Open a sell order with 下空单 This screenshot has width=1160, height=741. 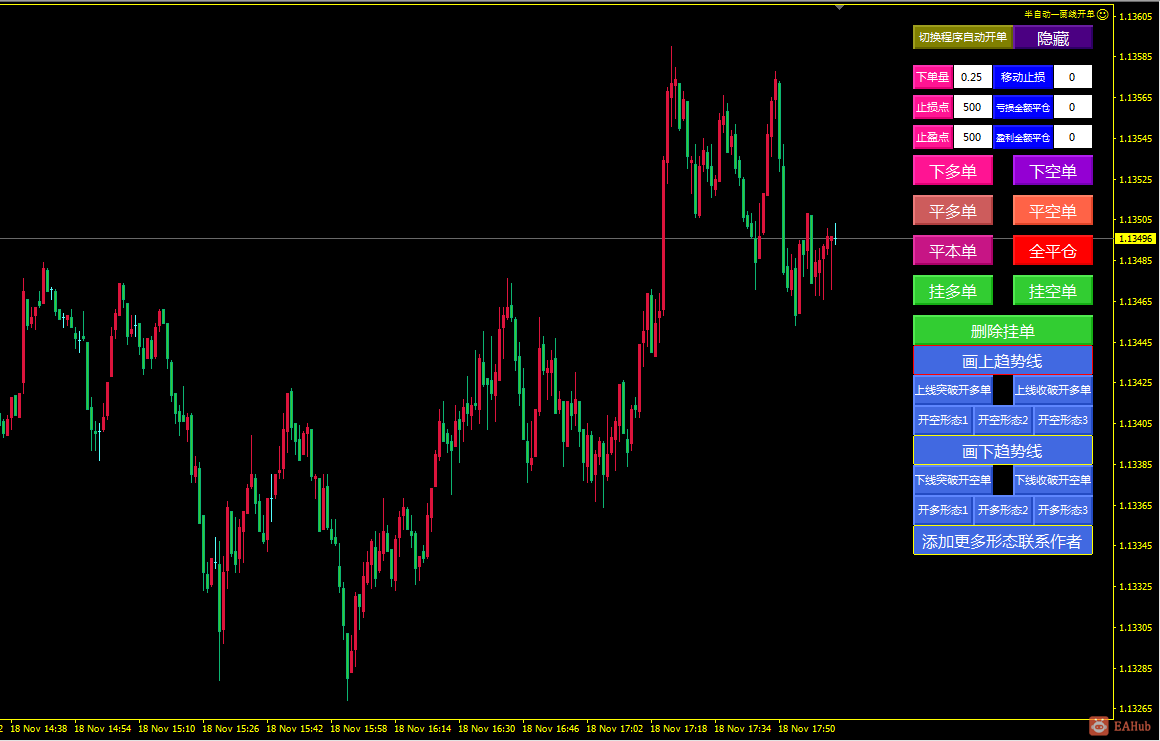1053,171
